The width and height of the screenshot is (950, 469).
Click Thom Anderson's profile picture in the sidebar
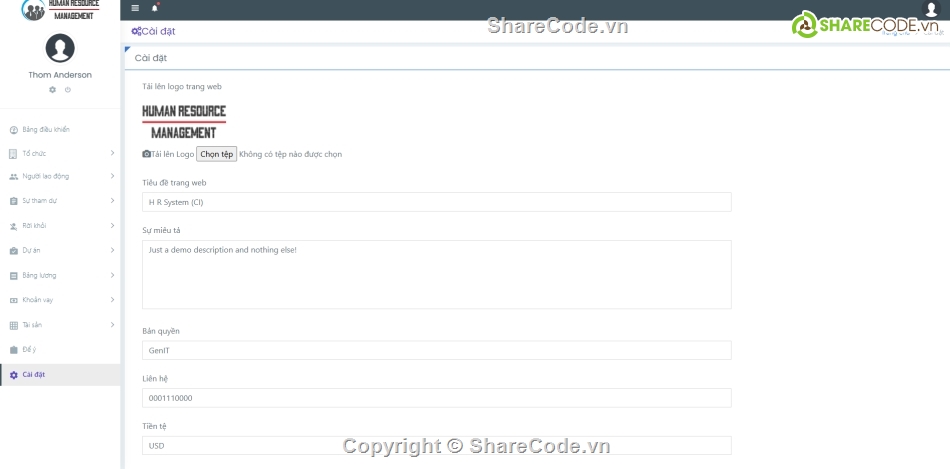click(x=60, y=48)
